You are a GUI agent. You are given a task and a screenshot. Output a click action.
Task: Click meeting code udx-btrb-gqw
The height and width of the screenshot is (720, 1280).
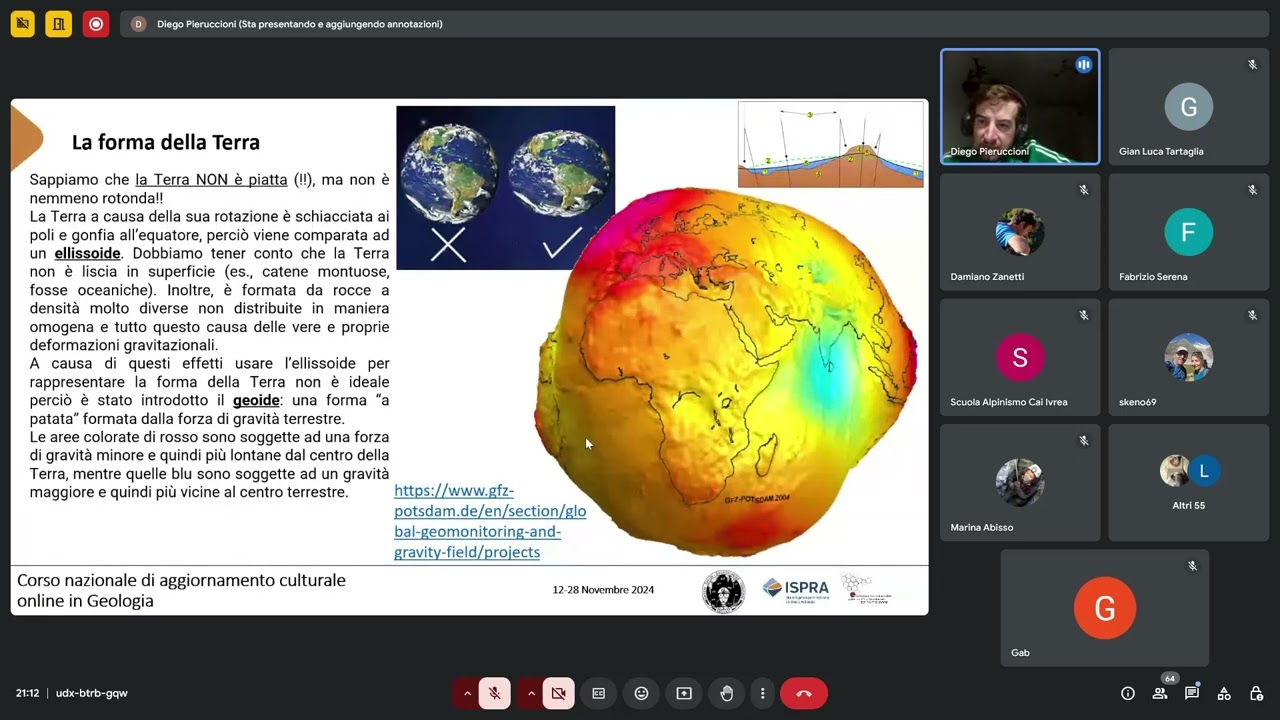tap(91, 693)
